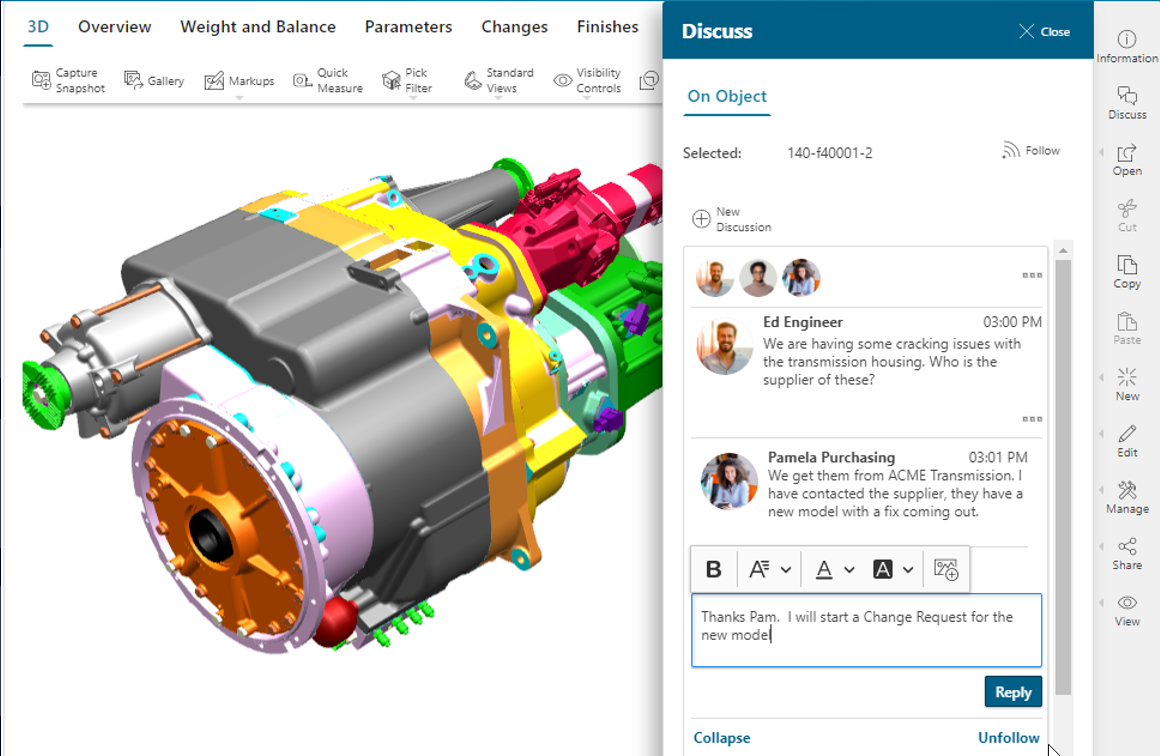The height and width of the screenshot is (756, 1160).
Task: Open the Manage panel
Action: [1127, 497]
